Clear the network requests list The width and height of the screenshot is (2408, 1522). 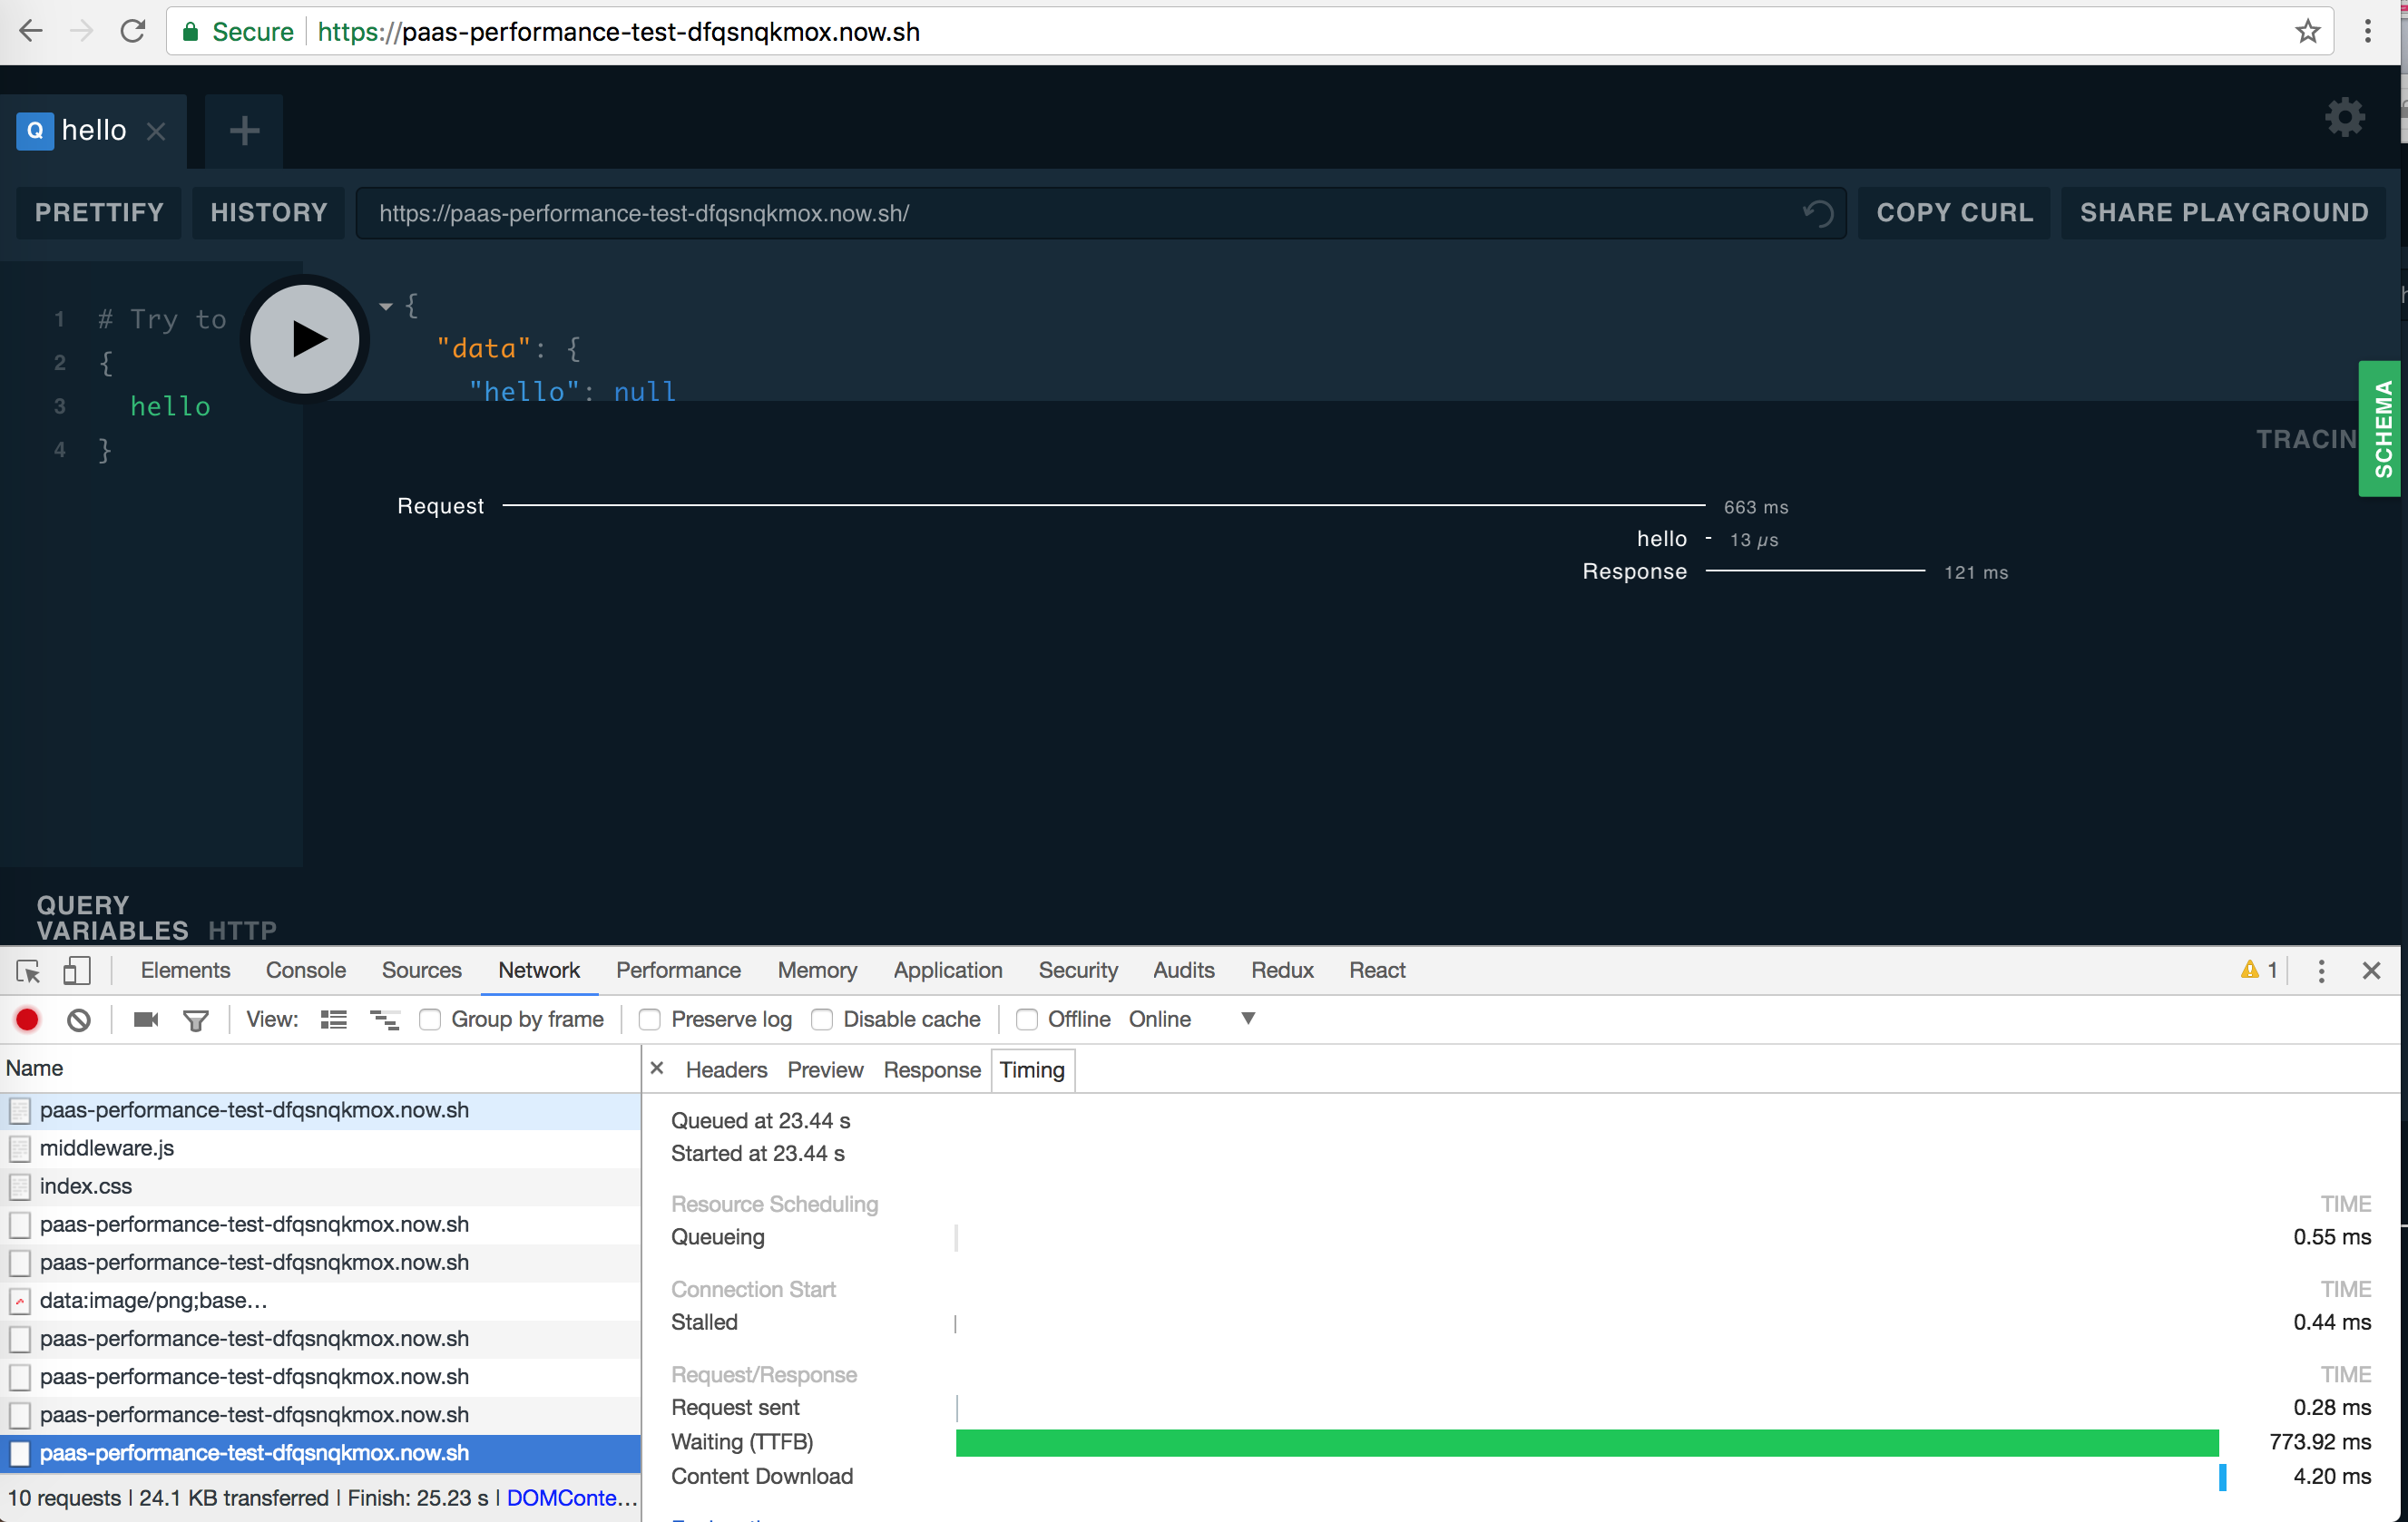pyautogui.click(x=79, y=1019)
